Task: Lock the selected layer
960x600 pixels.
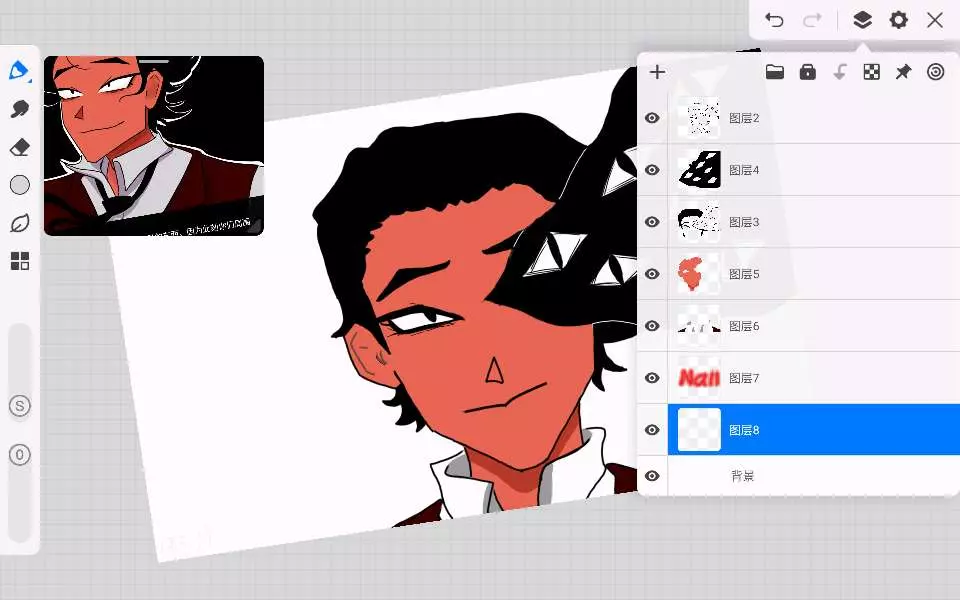Action: pos(808,72)
